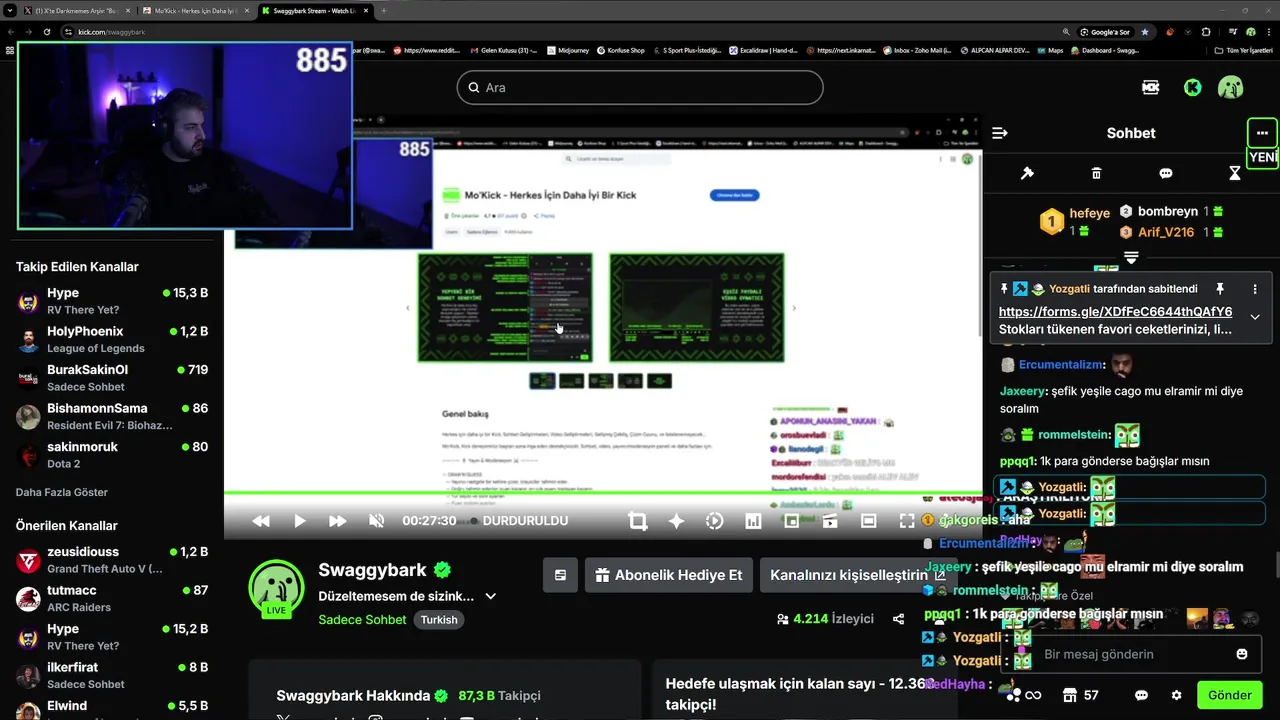Click the crop icon in player controls

coord(638,521)
